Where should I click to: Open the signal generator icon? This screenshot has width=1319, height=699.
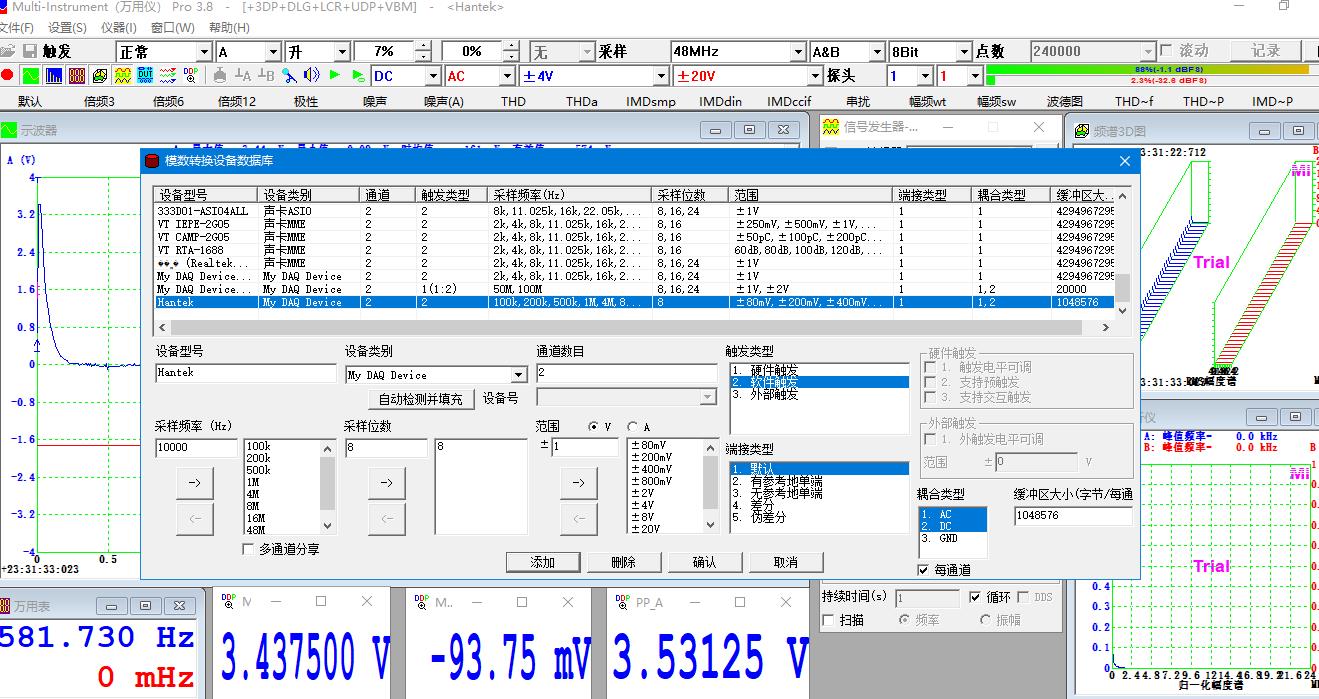[124, 75]
